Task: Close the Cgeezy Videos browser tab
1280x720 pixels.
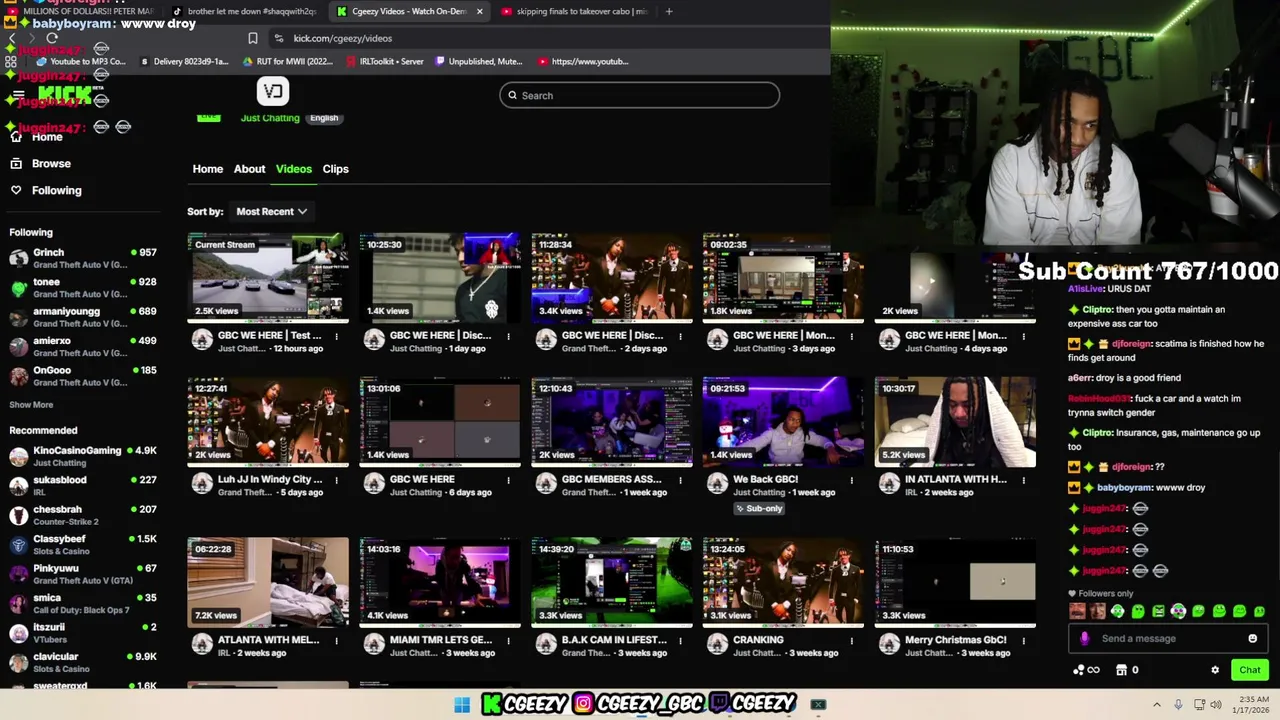Action: 480,11
